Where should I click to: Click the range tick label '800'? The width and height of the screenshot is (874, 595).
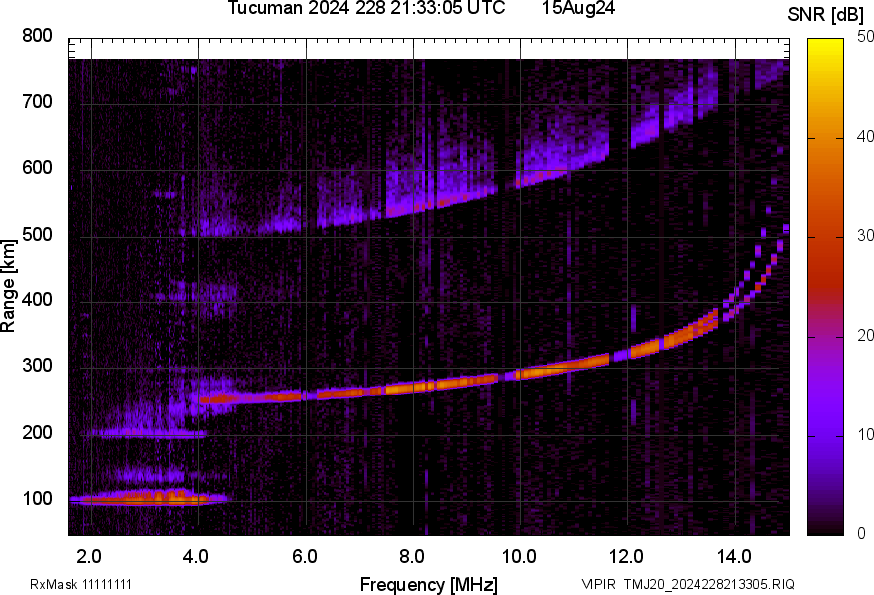coord(37,36)
